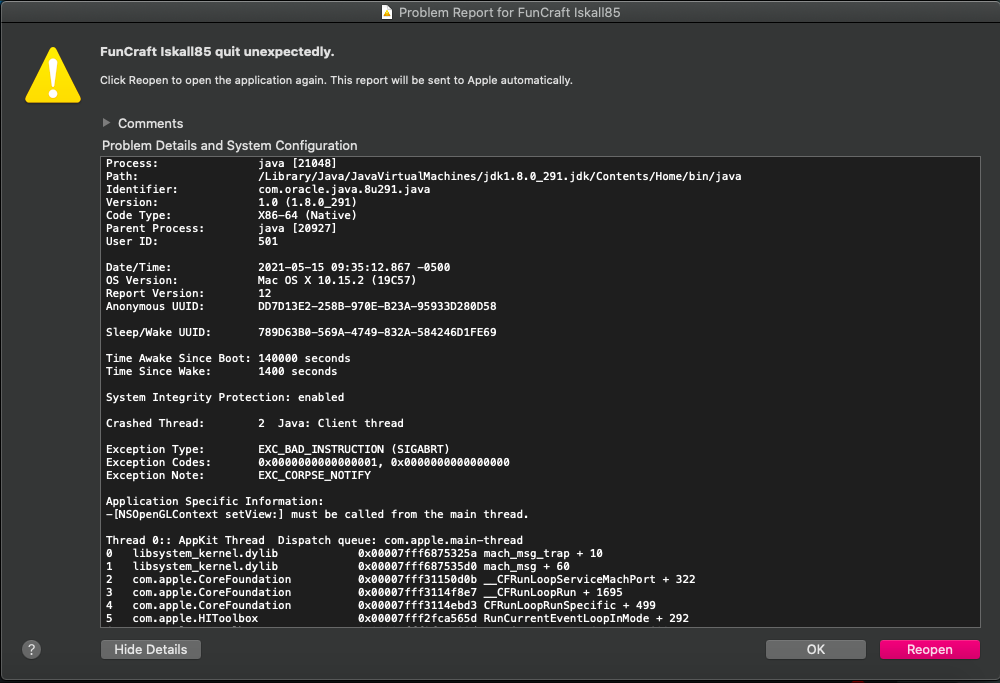This screenshot has width=1000, height=683.
Task: Click stack frame CFRunLoopRunSpecific
Action: (x=381, y=605)
